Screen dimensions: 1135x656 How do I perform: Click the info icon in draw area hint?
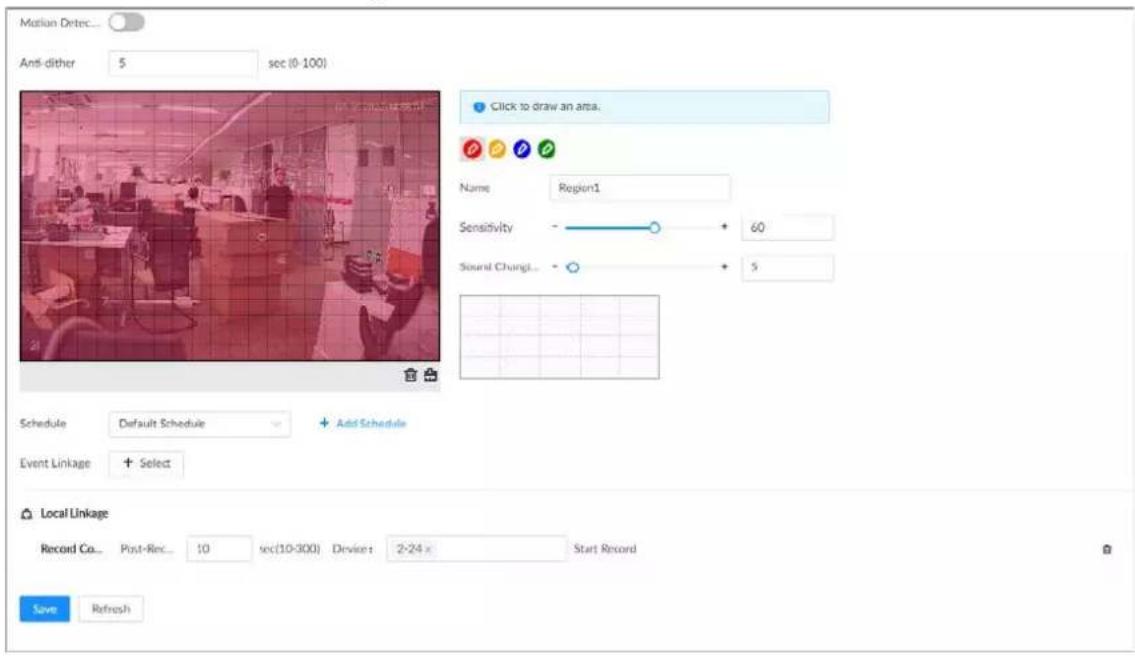[x=478, y=107]
